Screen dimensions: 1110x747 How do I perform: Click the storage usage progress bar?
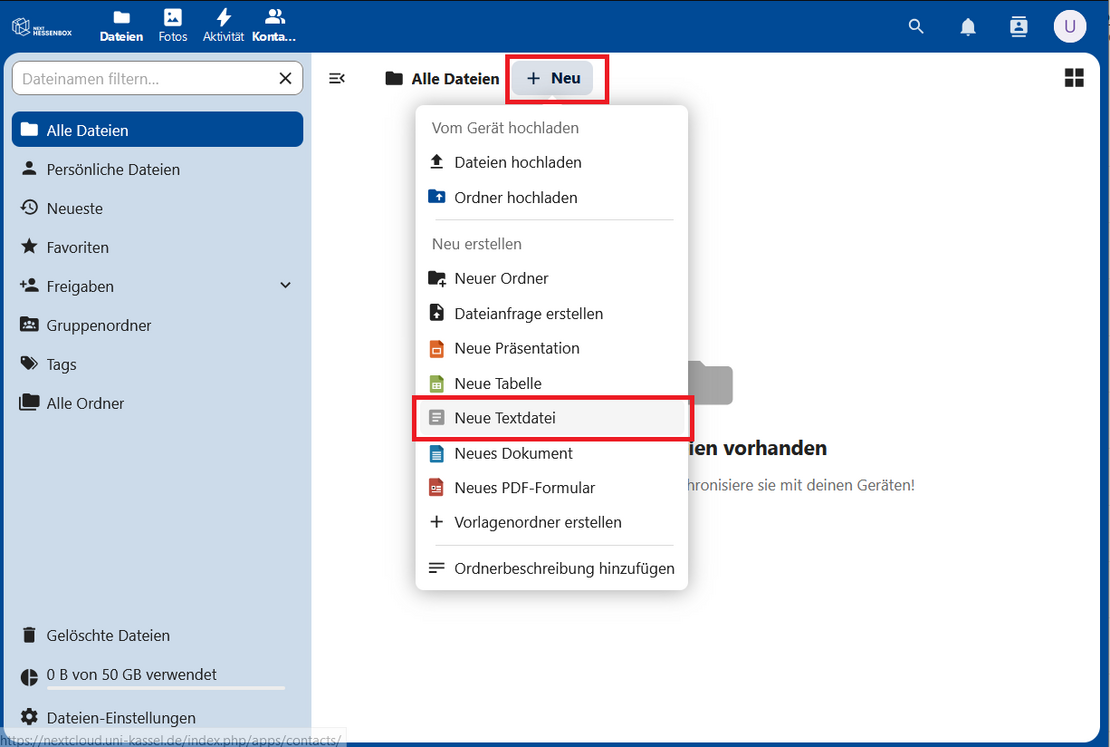pos(165,688)
